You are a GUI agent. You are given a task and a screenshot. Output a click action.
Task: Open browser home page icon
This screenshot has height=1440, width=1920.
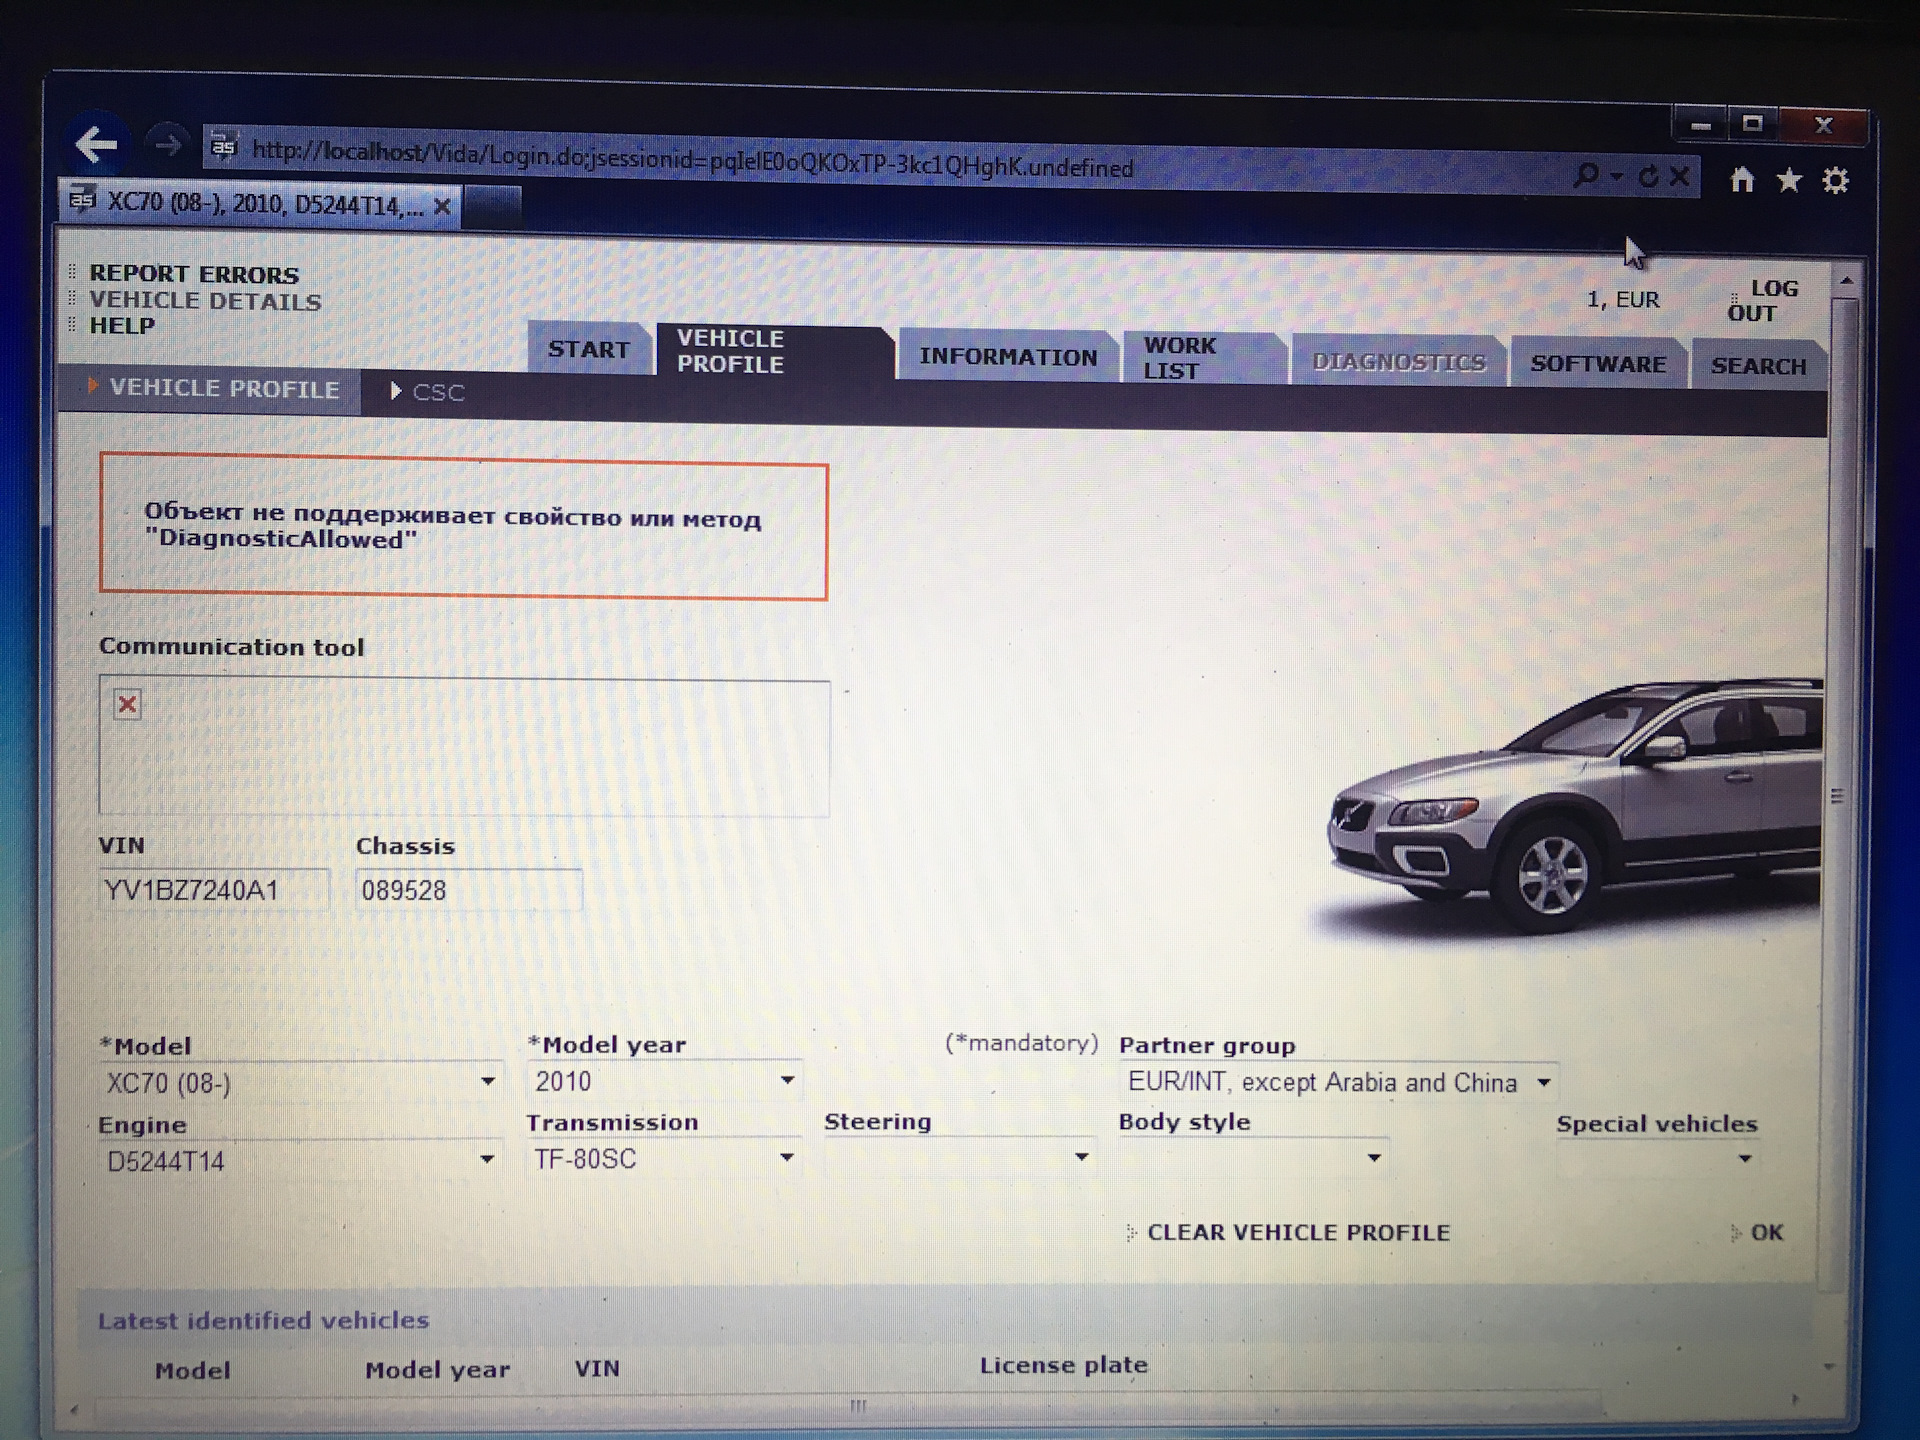1742,179
